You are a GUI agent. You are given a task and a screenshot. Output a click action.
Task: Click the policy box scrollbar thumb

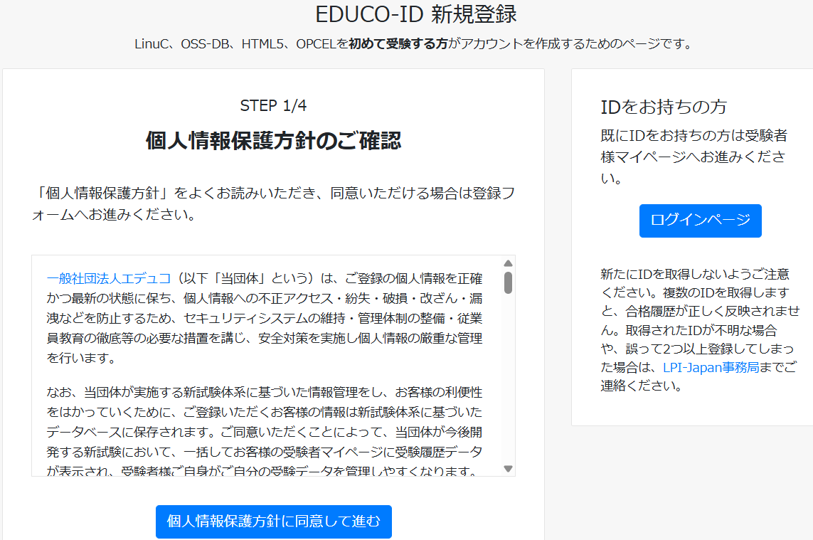point(508,283)
